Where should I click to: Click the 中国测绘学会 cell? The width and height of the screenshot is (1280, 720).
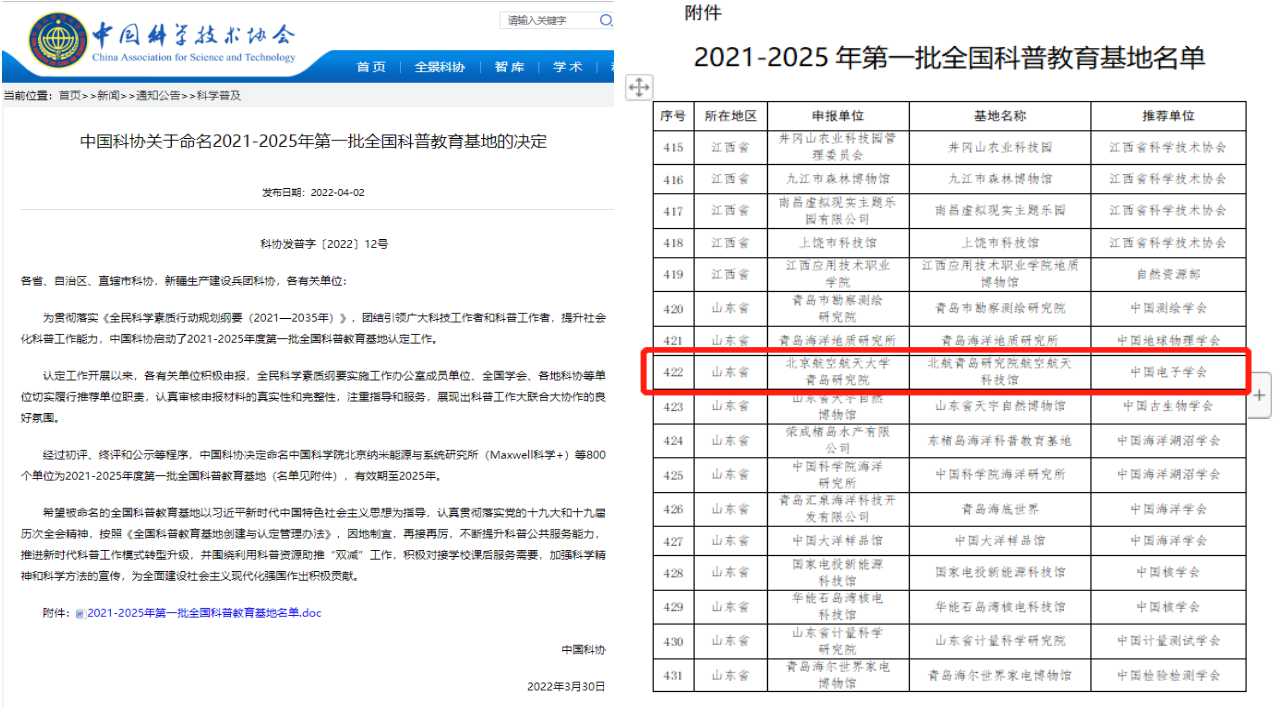point(1168,308)
